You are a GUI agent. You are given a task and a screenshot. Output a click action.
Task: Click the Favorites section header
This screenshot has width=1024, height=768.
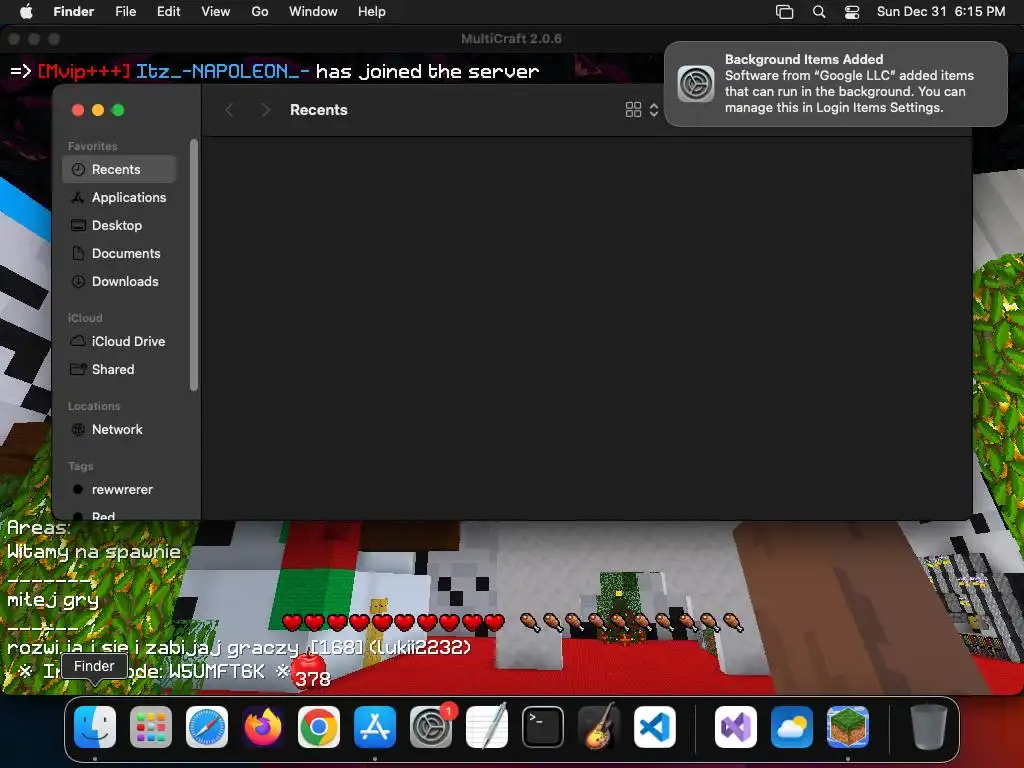pyautogui.click(x=93, y=146)
